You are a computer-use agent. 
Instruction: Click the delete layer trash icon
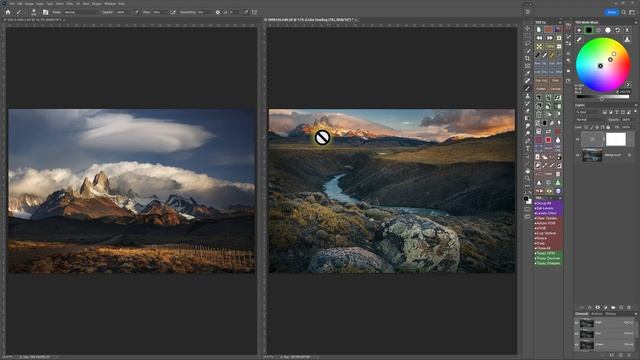click(629, 307)
